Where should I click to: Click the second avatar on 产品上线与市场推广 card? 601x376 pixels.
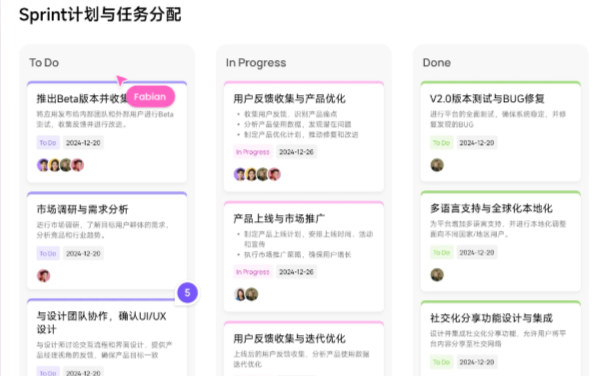click(x=251, y=294)
